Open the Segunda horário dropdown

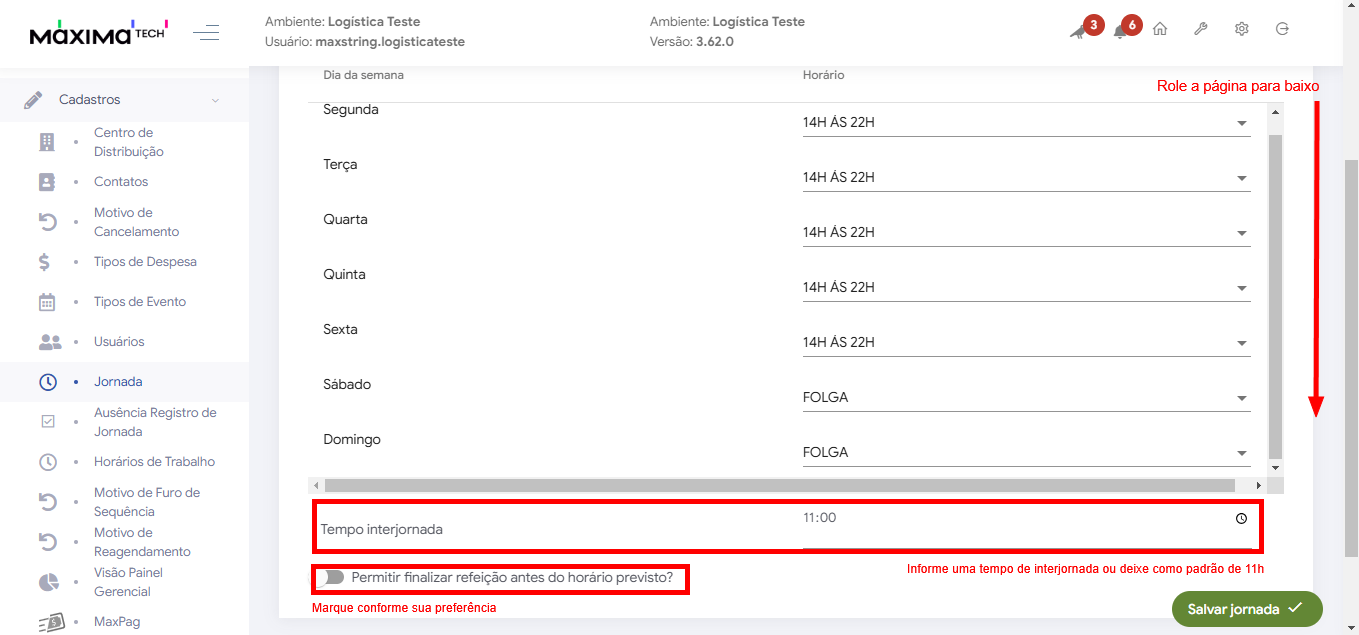[1026, 123]
